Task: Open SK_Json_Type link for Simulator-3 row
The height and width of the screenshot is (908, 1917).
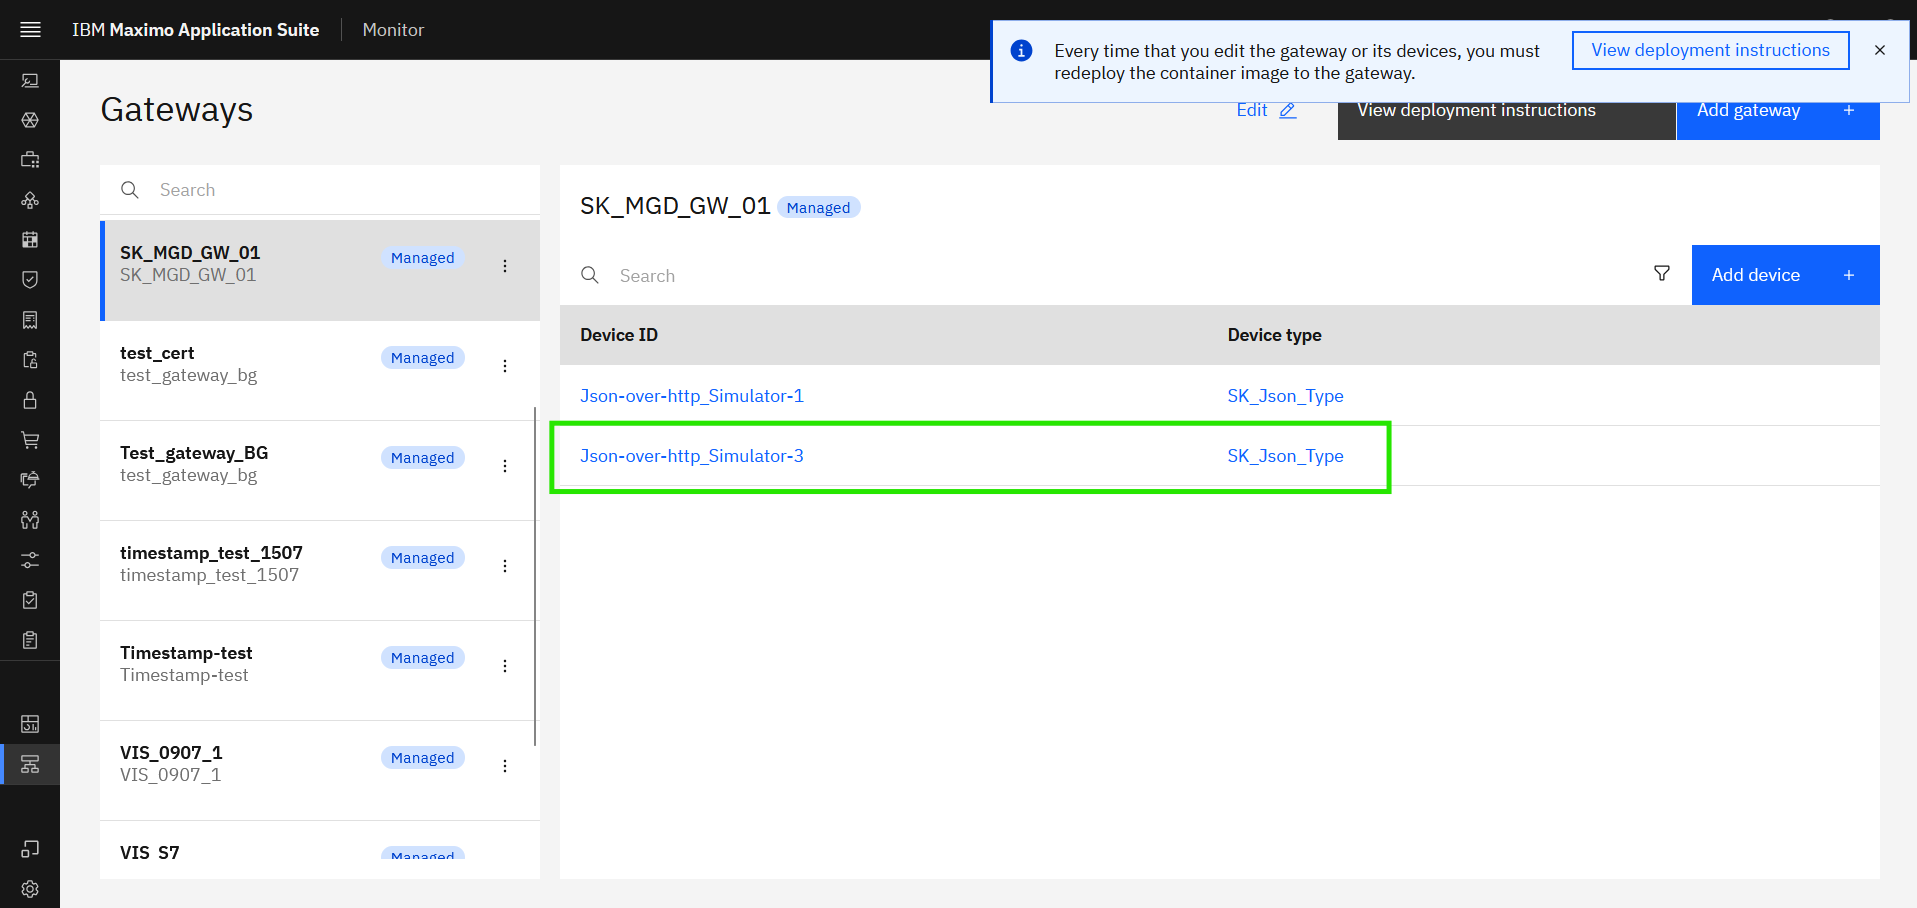Action: click(1285, 456)
